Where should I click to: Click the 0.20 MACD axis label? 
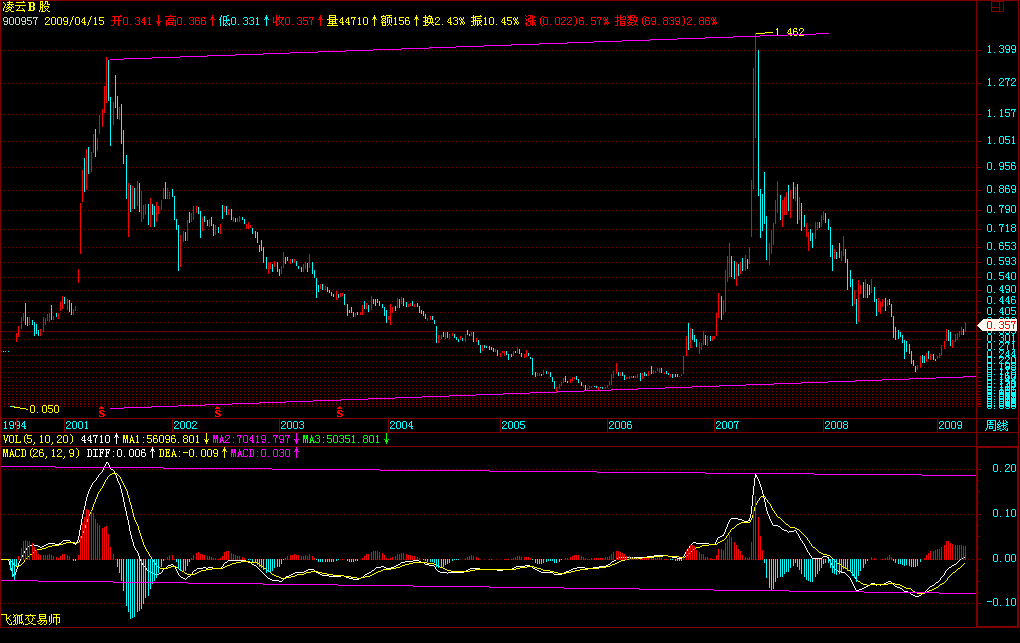pyautogui.click(x=1004, y=468)
